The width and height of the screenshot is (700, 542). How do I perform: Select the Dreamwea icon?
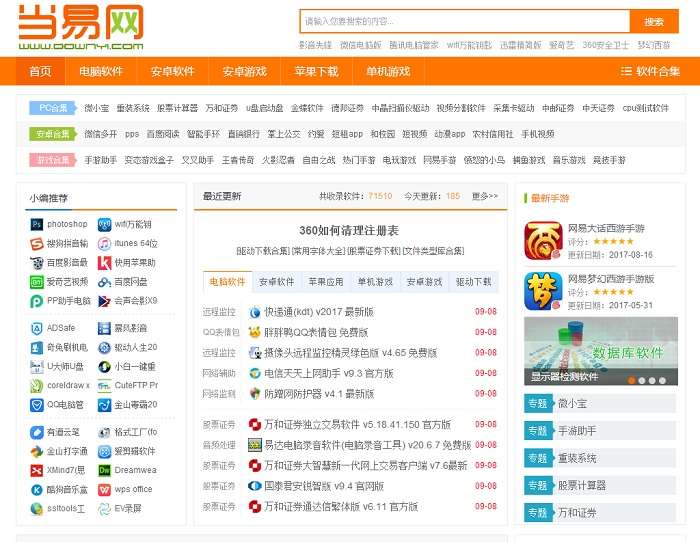[104, 470]
